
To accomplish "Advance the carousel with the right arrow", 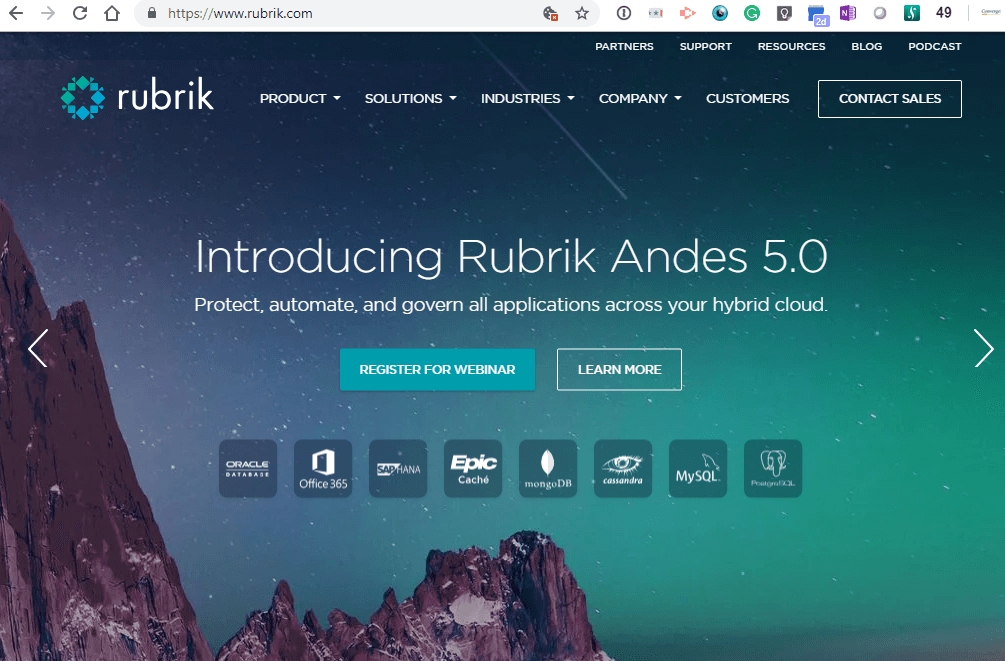I will tap(983, 349).
